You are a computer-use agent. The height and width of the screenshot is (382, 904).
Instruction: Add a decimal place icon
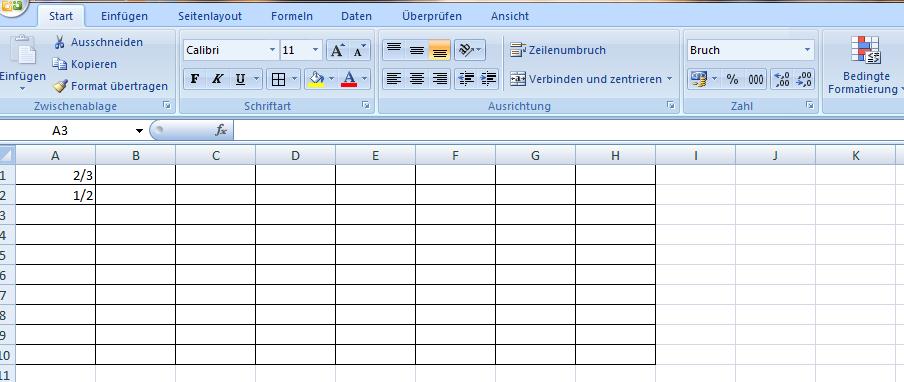click(781, 80)
